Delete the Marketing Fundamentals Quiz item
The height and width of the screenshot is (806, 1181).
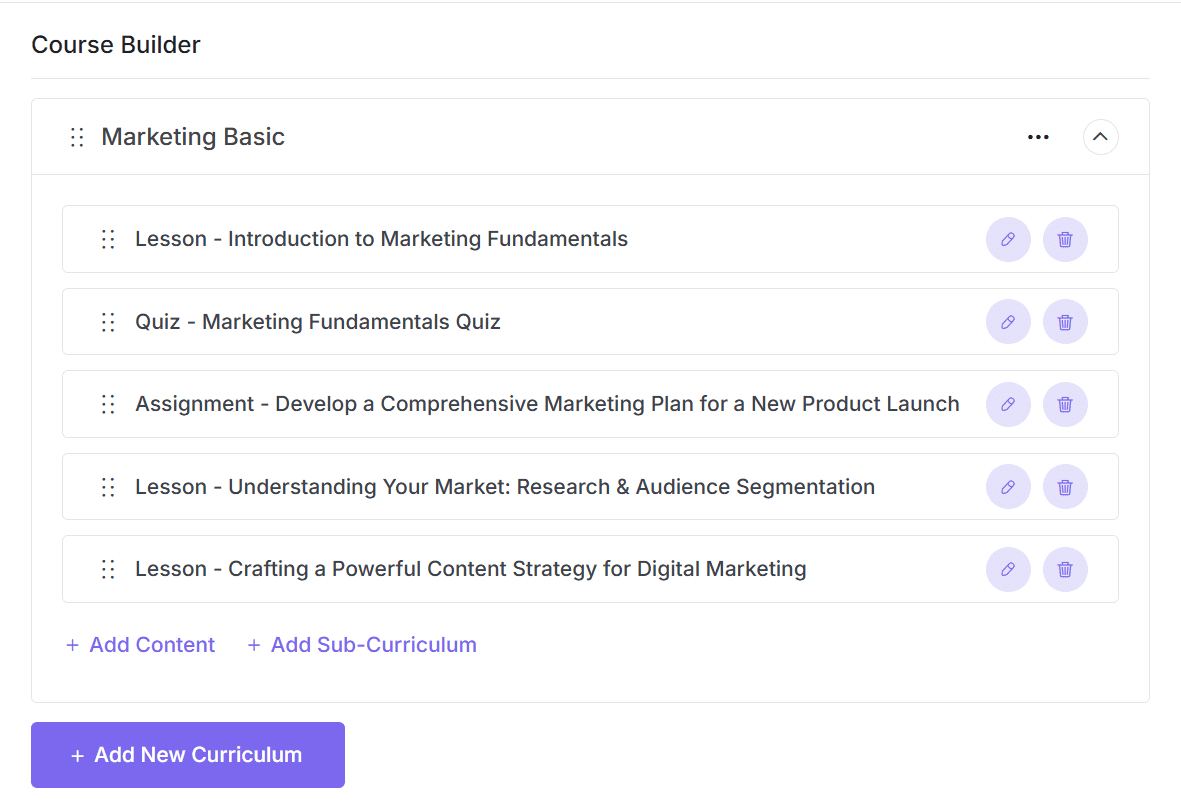tap(1065, 322)
